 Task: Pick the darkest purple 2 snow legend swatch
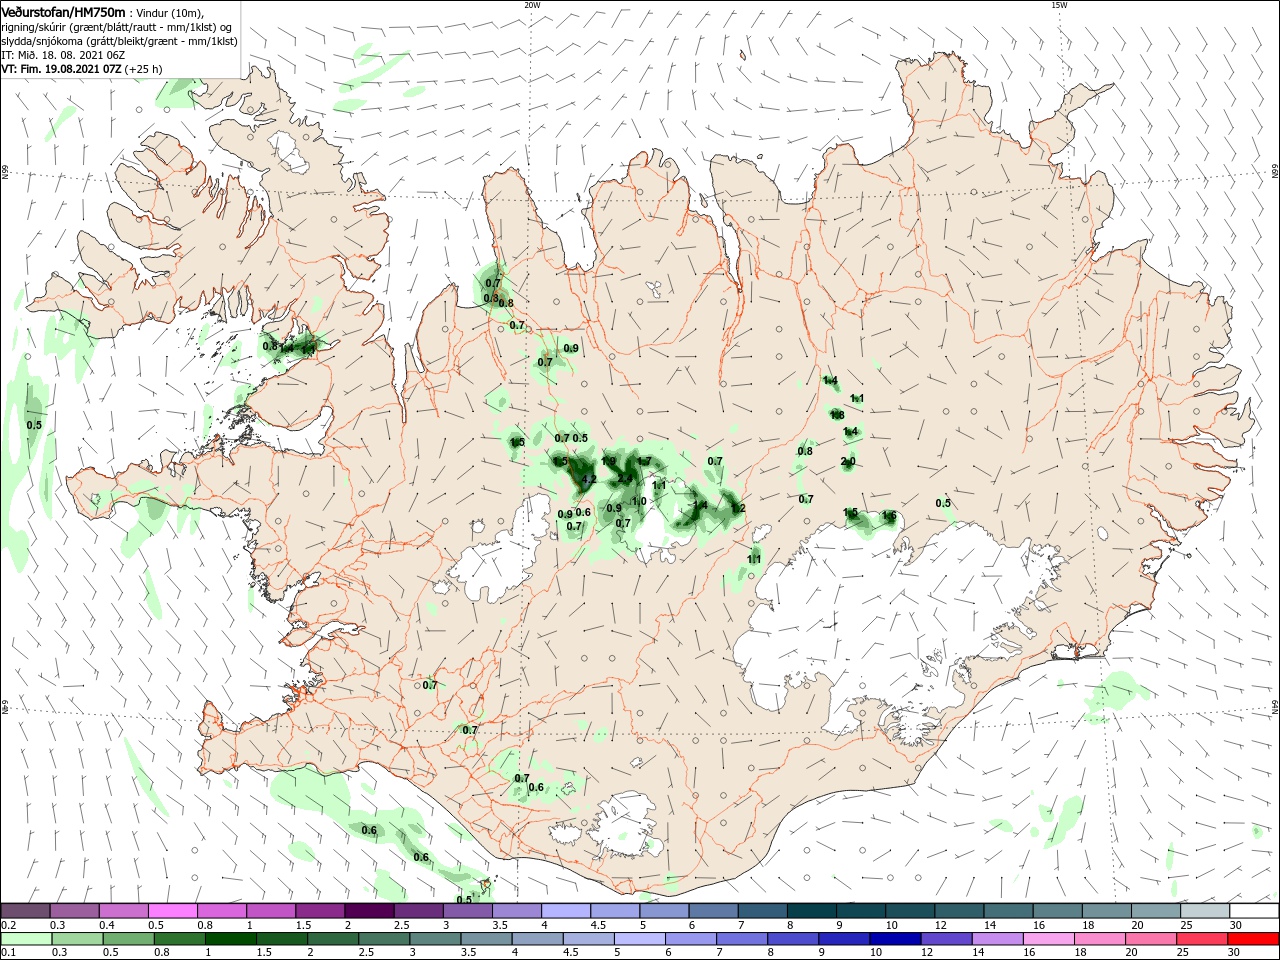pos(369,911)
